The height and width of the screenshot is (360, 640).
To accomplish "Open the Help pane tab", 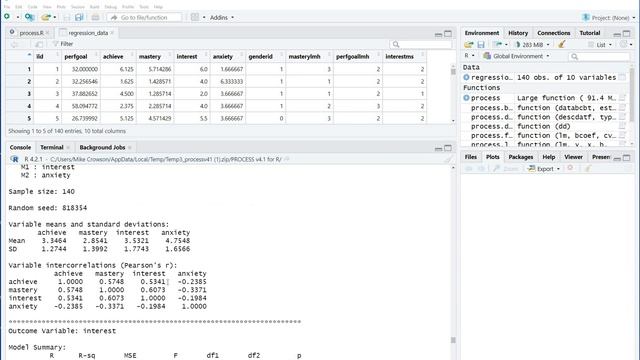I will click(549, 157).
